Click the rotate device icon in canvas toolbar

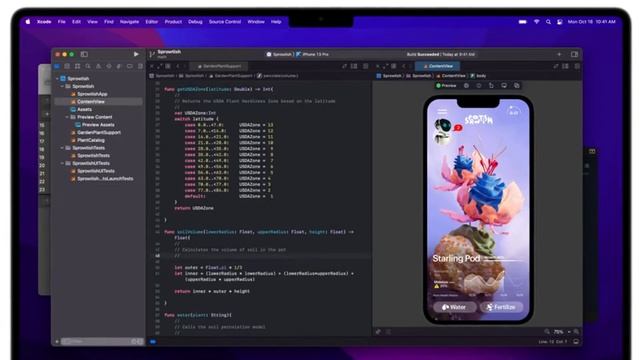pyautogui.click(x=491, y=86)
